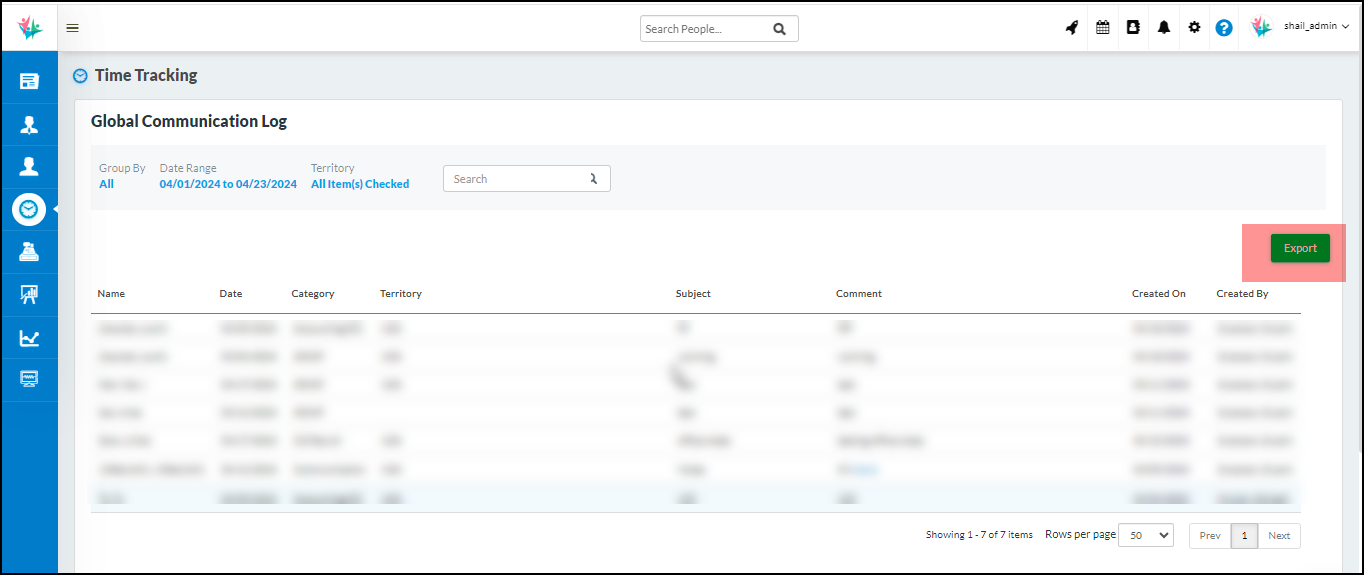
Task: Click the rocket icon in top bar
Action: 1072,28
